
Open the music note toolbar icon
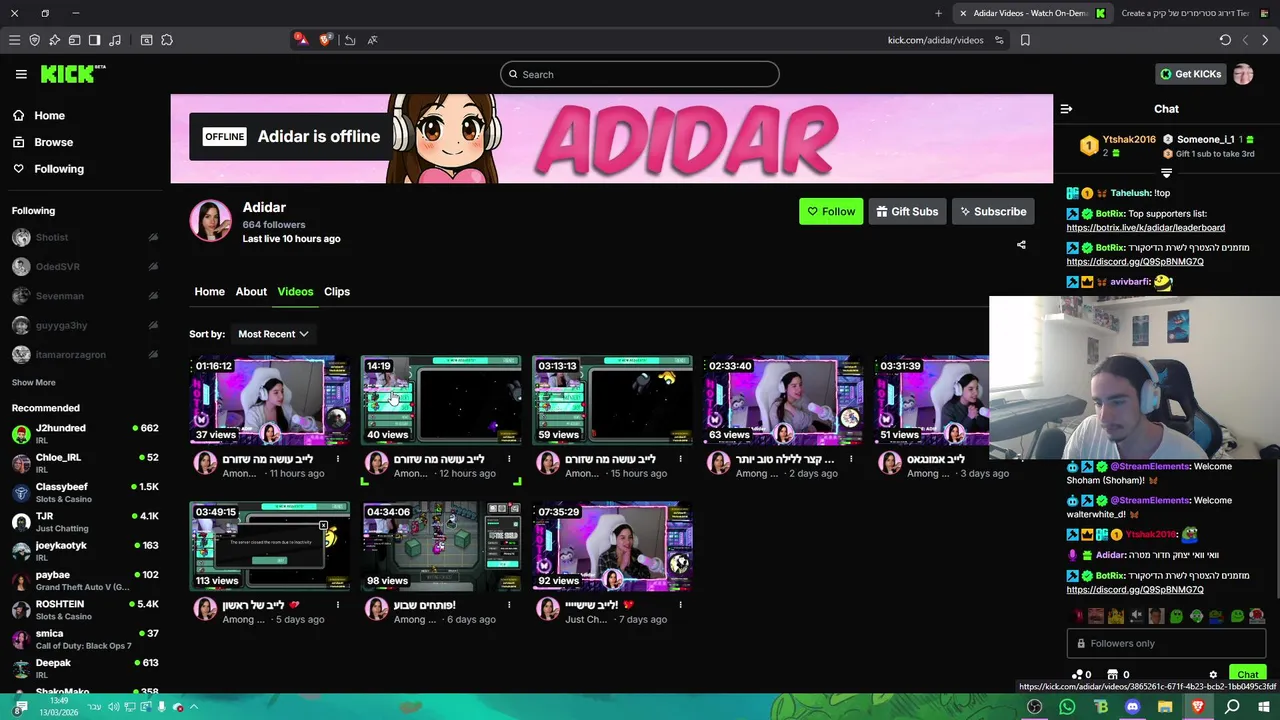115,40
